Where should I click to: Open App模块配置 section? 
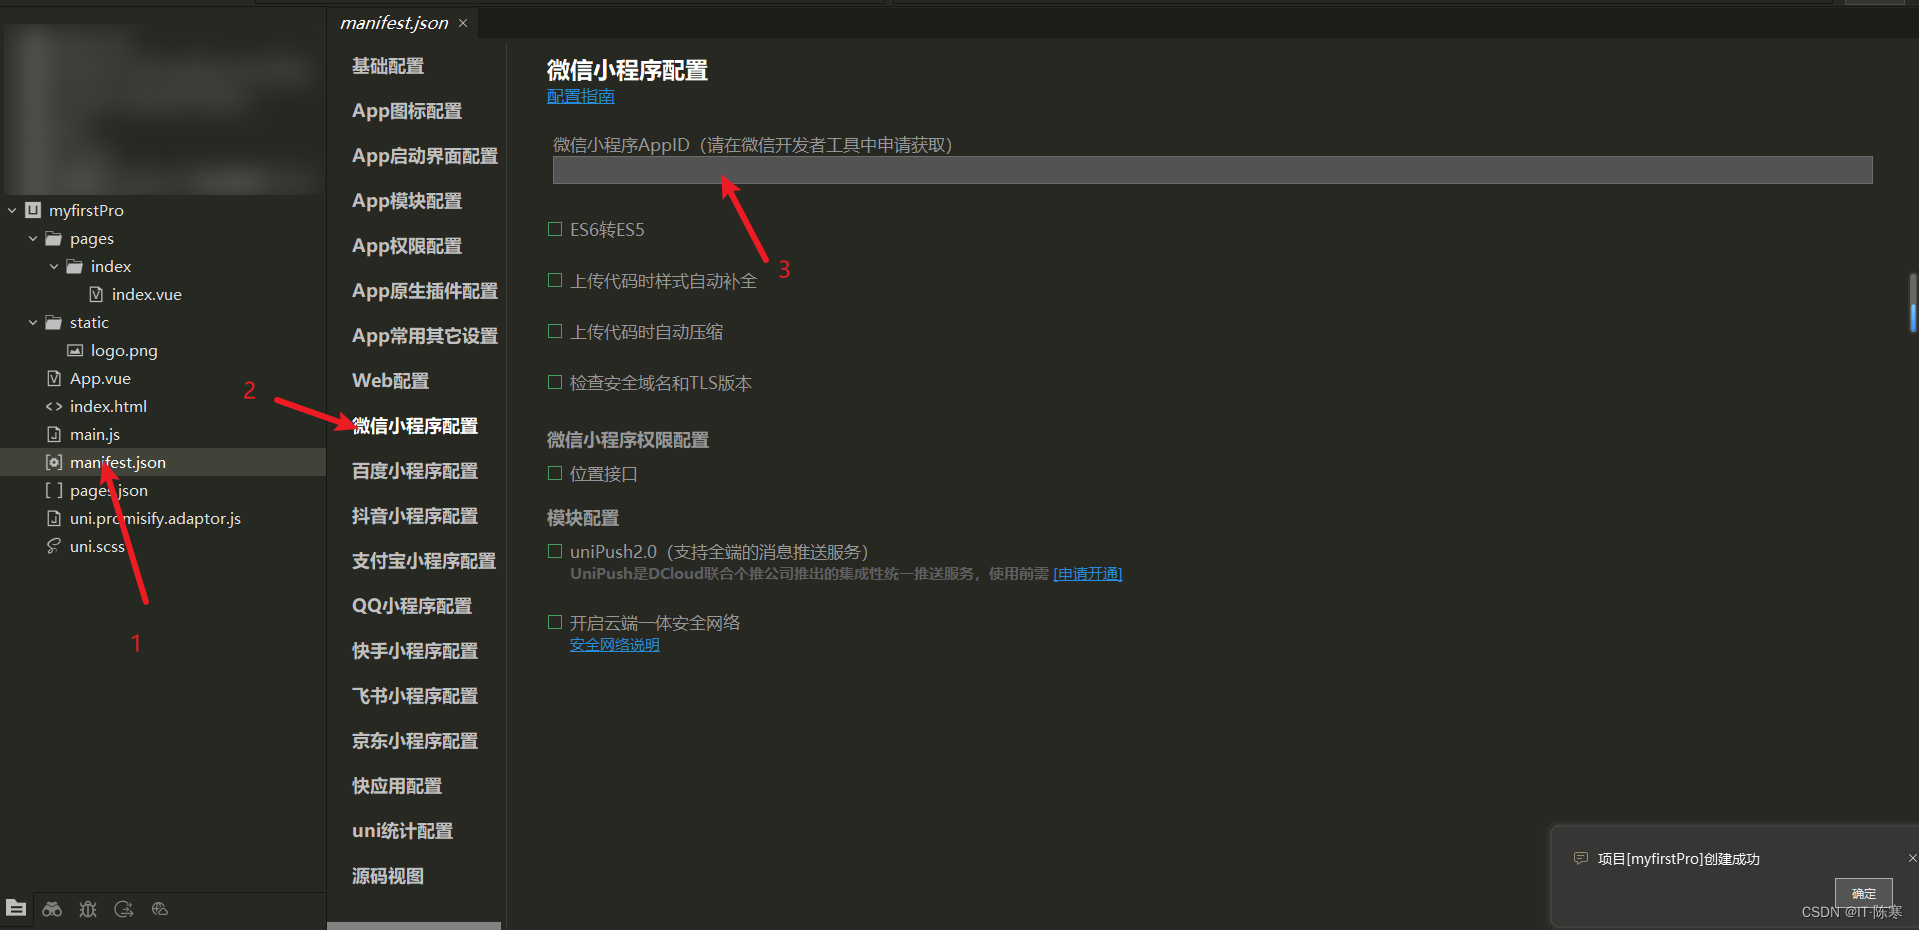[407, 201]
